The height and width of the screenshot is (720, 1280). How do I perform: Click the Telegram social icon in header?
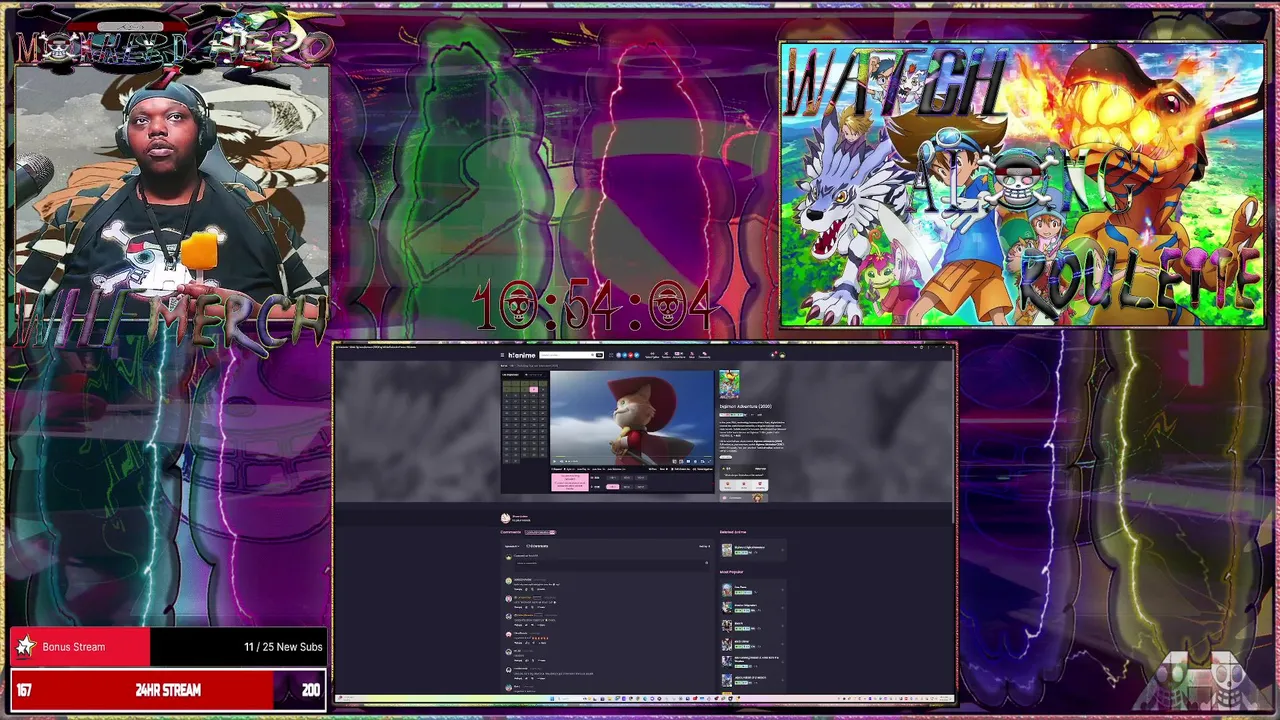point(625,355)
